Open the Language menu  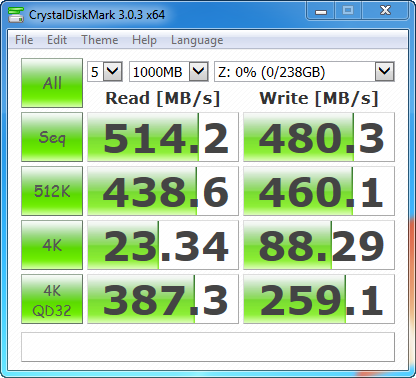pyautogui.click(x=197, y=40)
